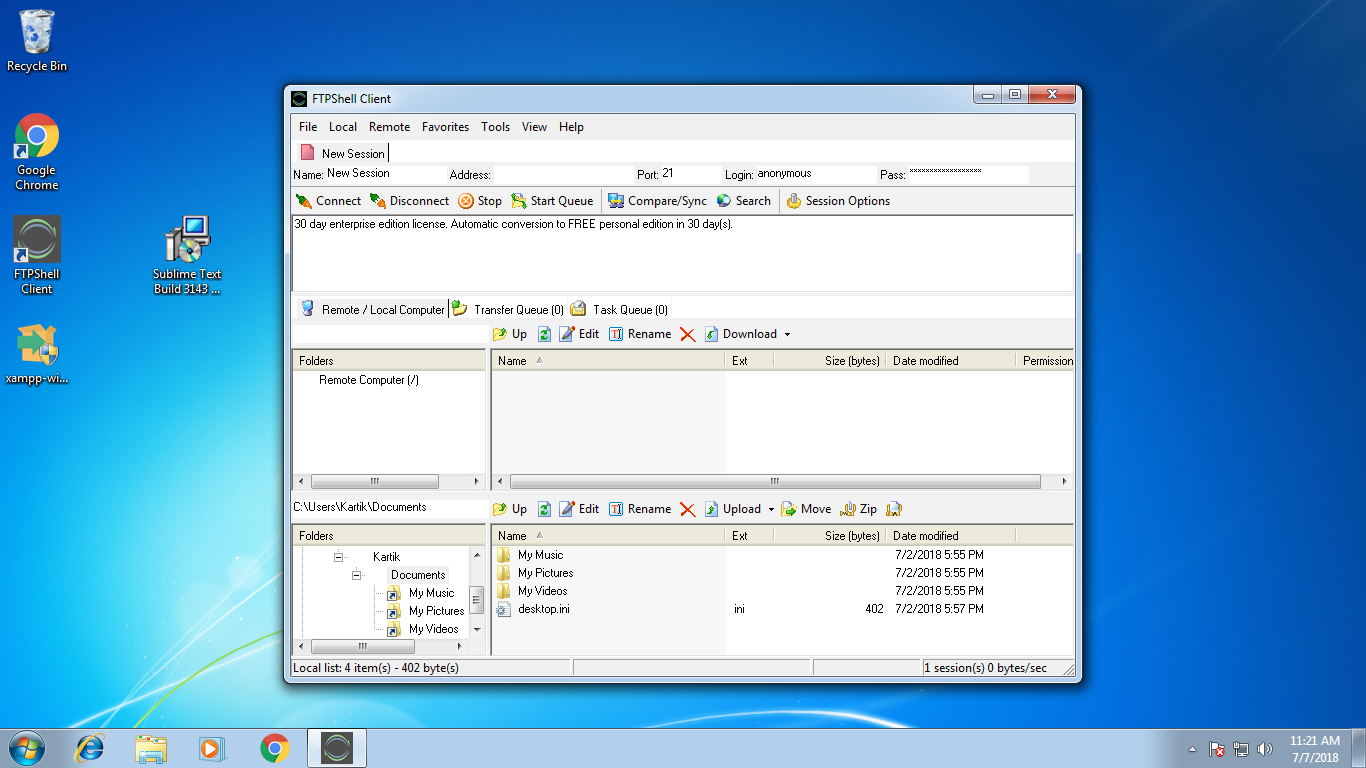Click the local Move button

(806, 509)
